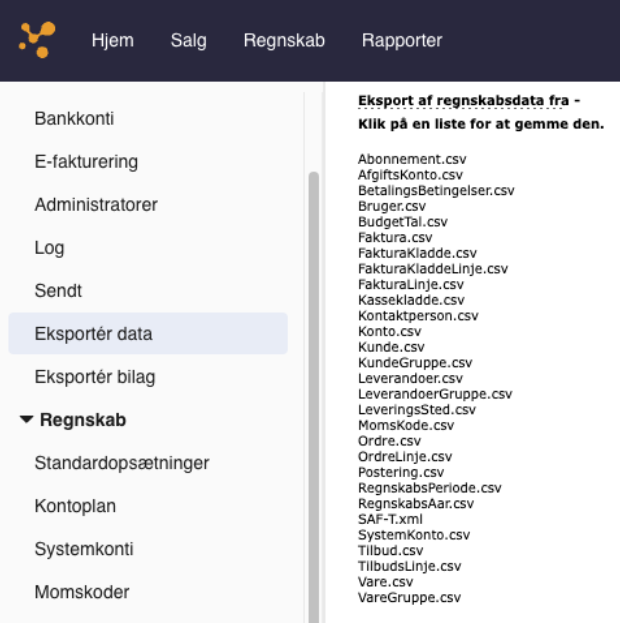Viewport: 620px width, 623px height.
Task: Open the Rapporter menu
Action: [x=402, y=40]
